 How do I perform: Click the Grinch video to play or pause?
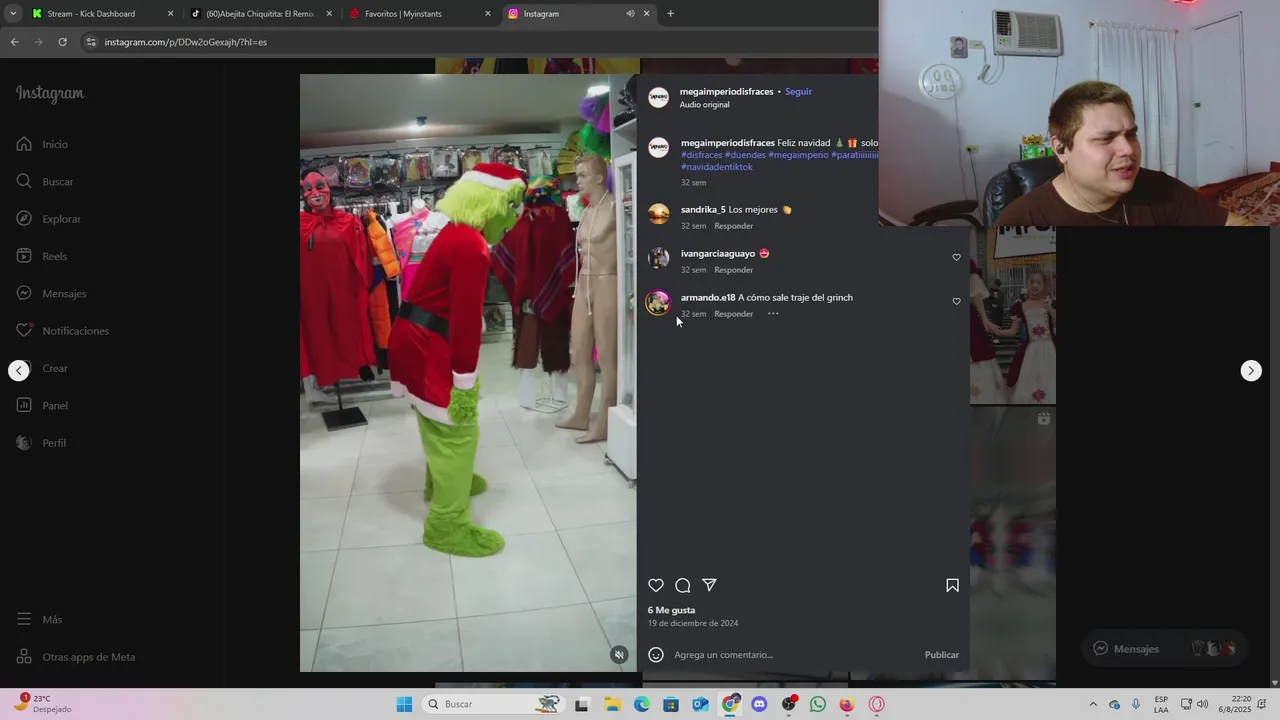pyautogui.click(x=468, y=372)
